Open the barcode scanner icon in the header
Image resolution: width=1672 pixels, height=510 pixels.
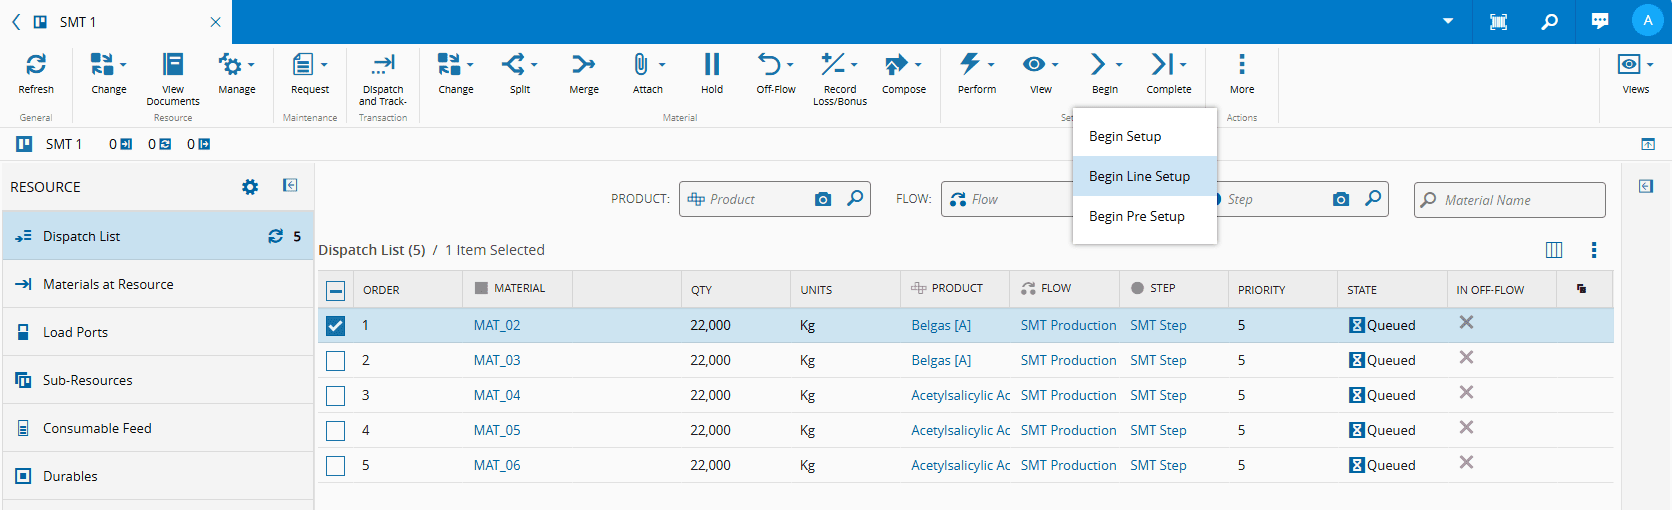1498,21
